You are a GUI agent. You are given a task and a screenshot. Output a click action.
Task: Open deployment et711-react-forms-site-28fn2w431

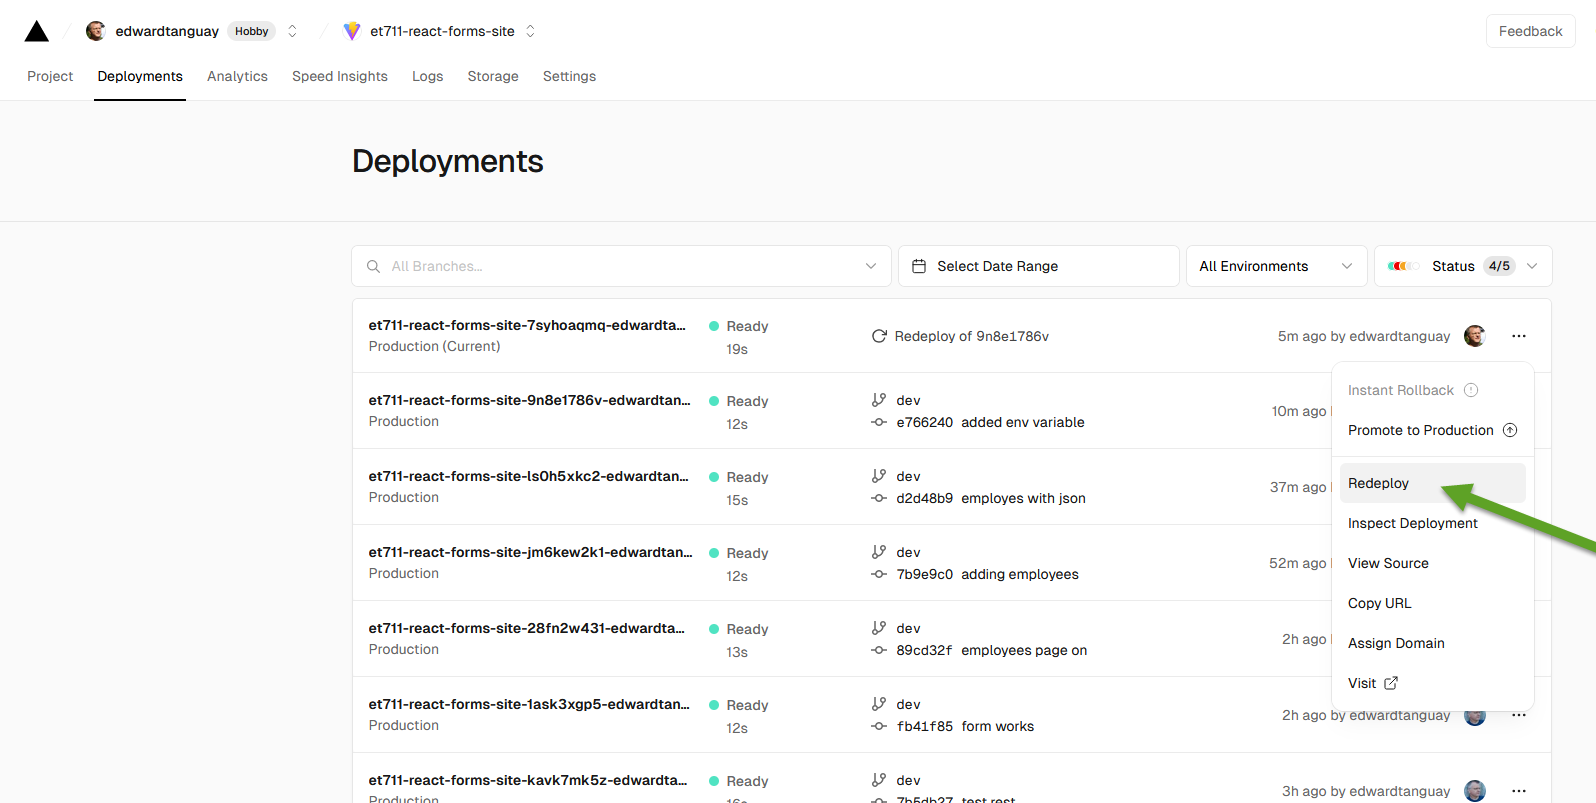tap(526, 628)
